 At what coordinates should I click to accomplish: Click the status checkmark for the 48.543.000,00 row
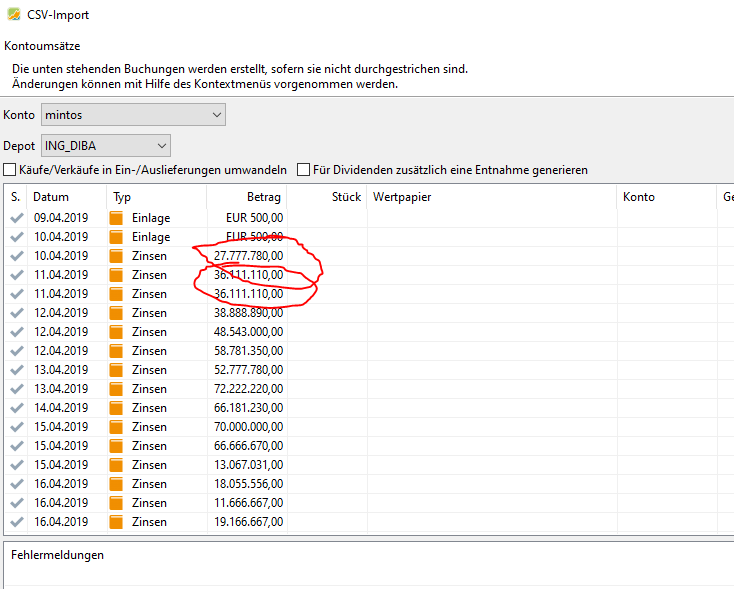click(x=16, y=332)
